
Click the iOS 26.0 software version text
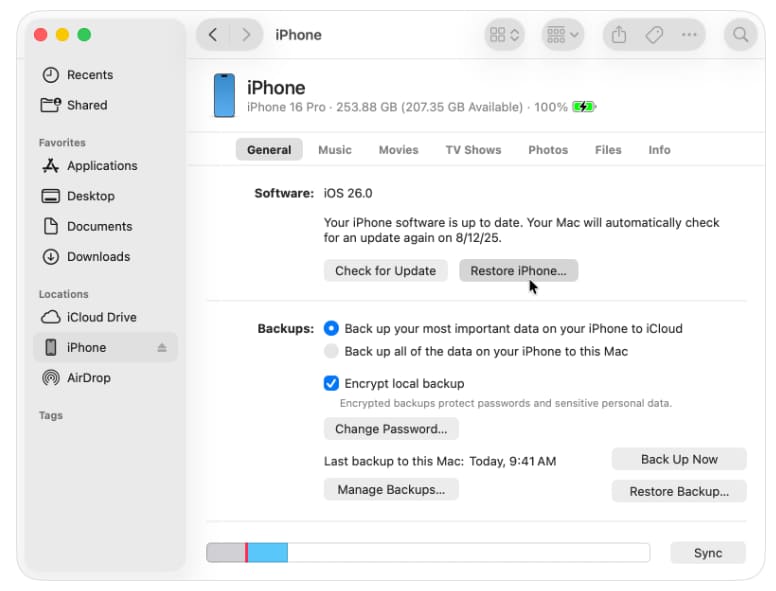pos(348,193)
